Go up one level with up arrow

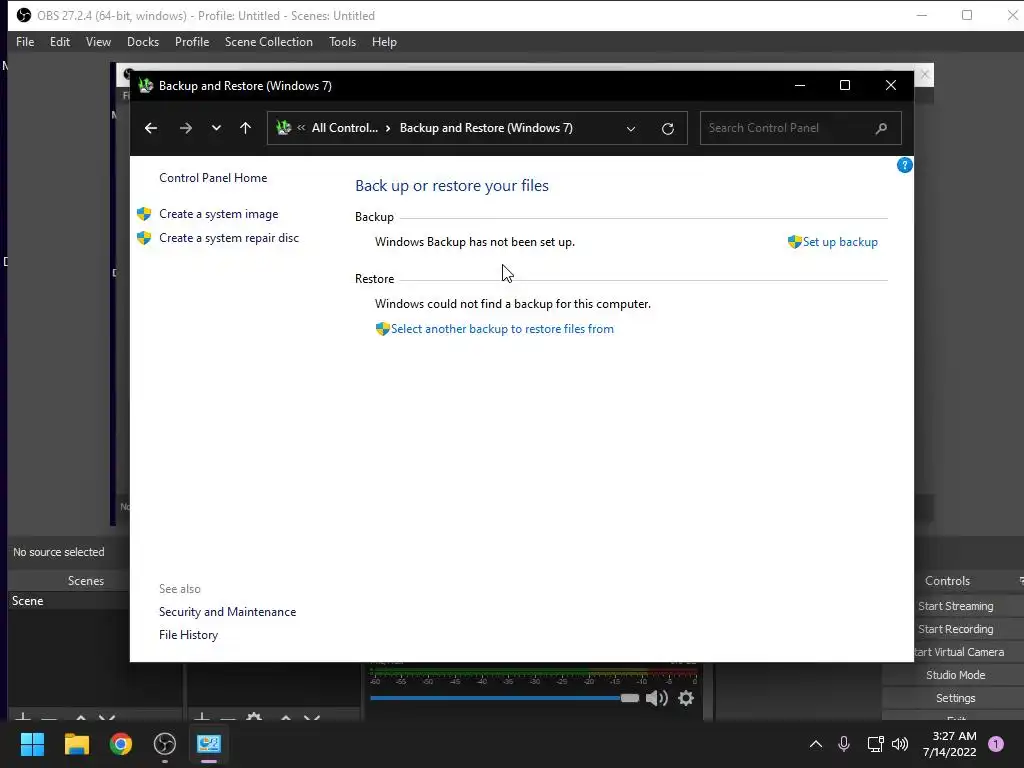pyautogui.click(x=246, y=128)
